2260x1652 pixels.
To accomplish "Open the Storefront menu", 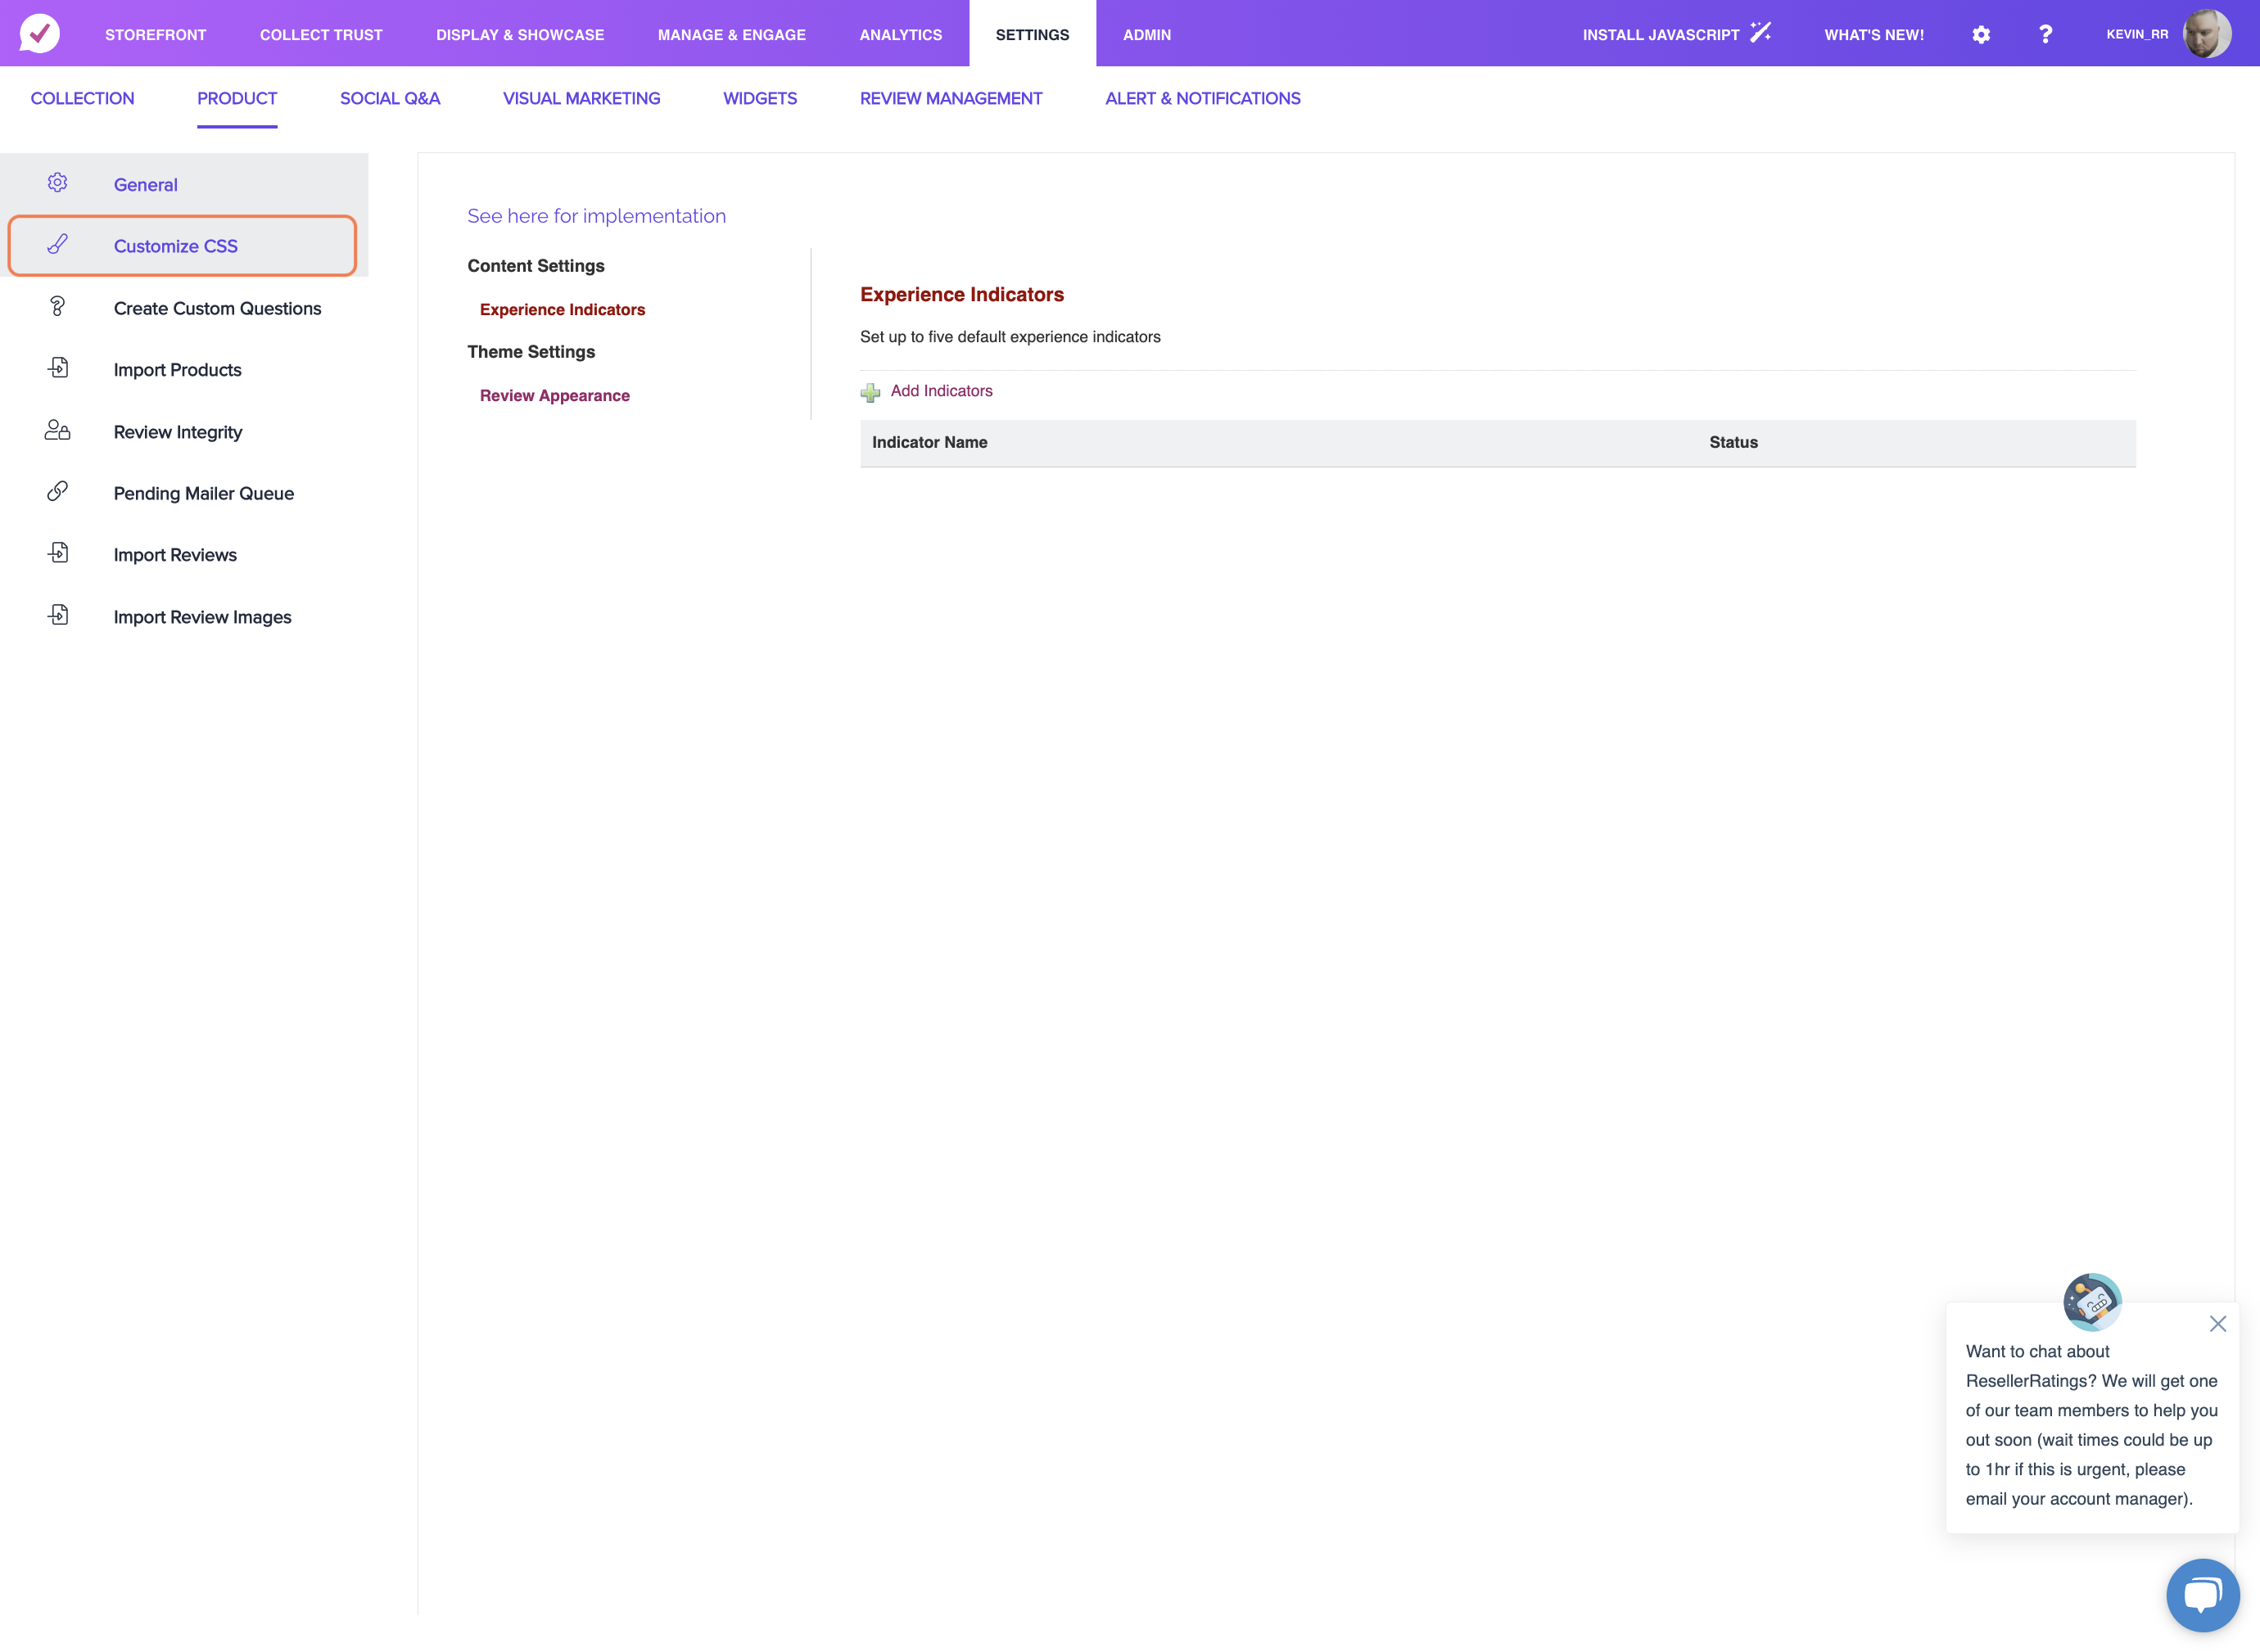I will (x=156, y=35).
